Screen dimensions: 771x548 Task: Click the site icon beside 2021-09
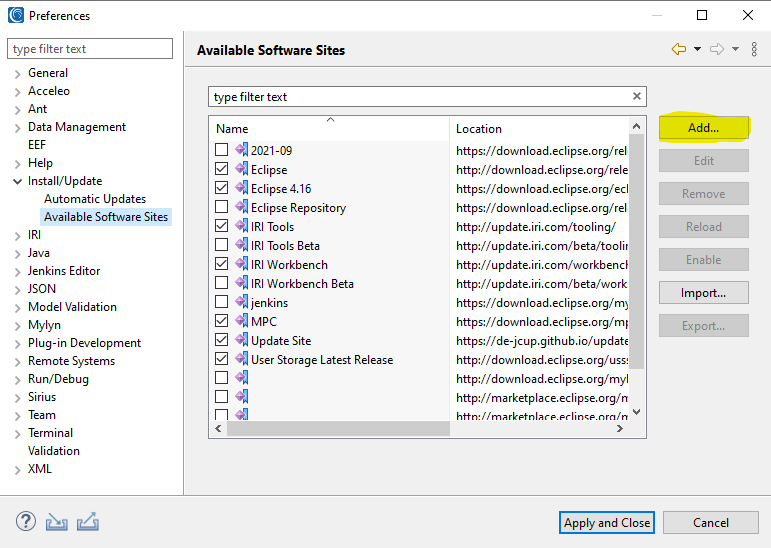point(241,150)
